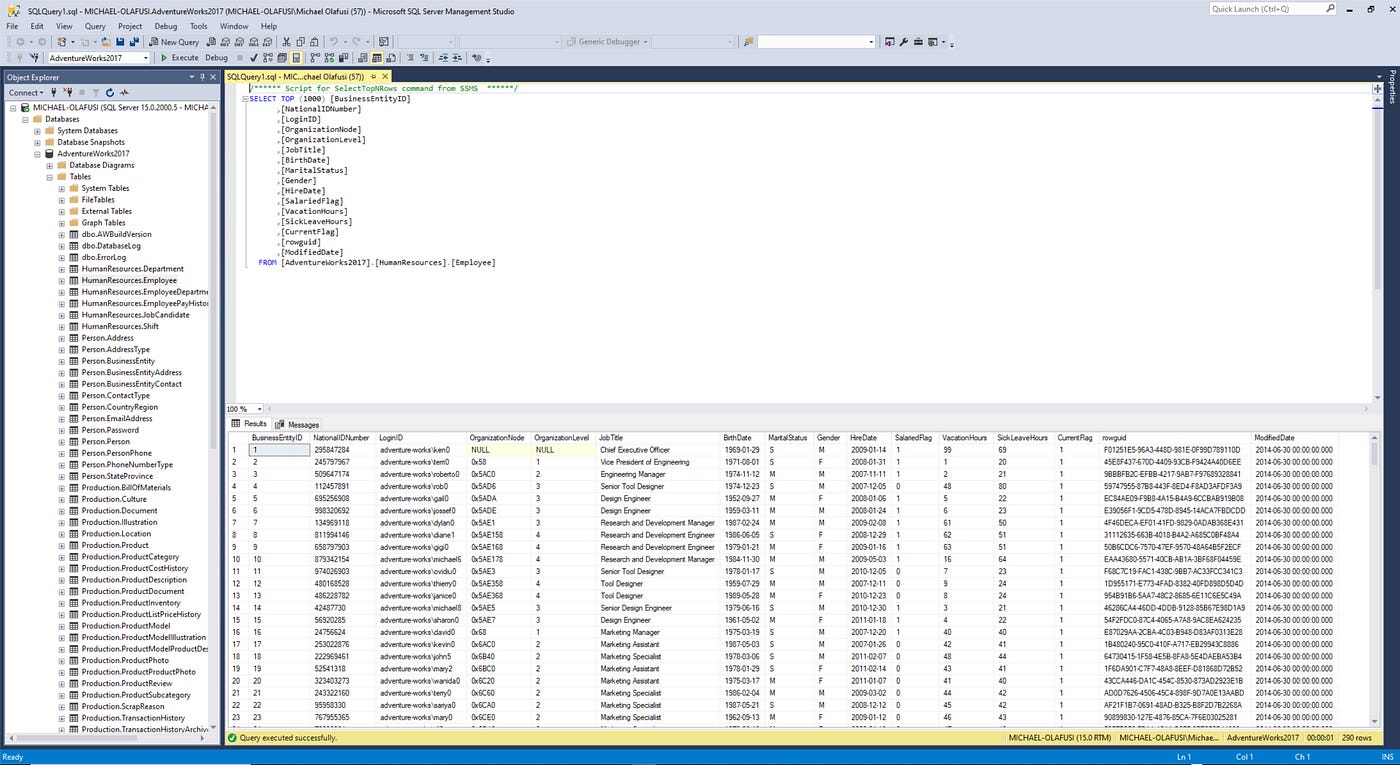Select the Results tab

coord(250,424)
